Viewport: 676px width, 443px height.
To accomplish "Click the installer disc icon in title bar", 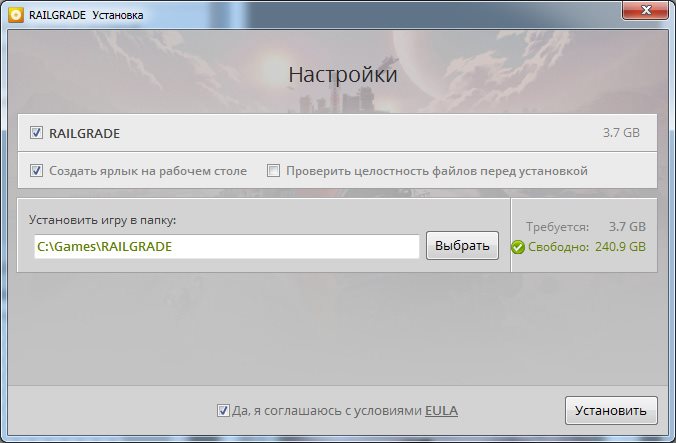I will (16, 15).
